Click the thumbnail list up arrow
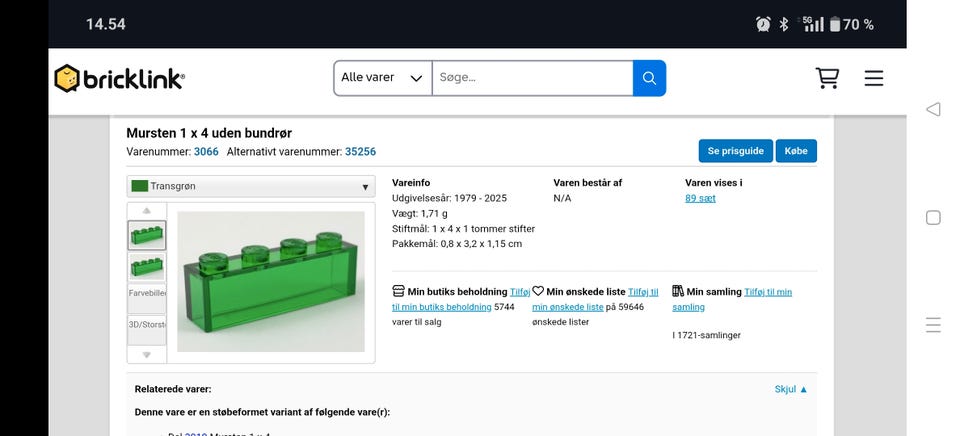This screenshot has width=960, height=436. [x=146, y=211]
